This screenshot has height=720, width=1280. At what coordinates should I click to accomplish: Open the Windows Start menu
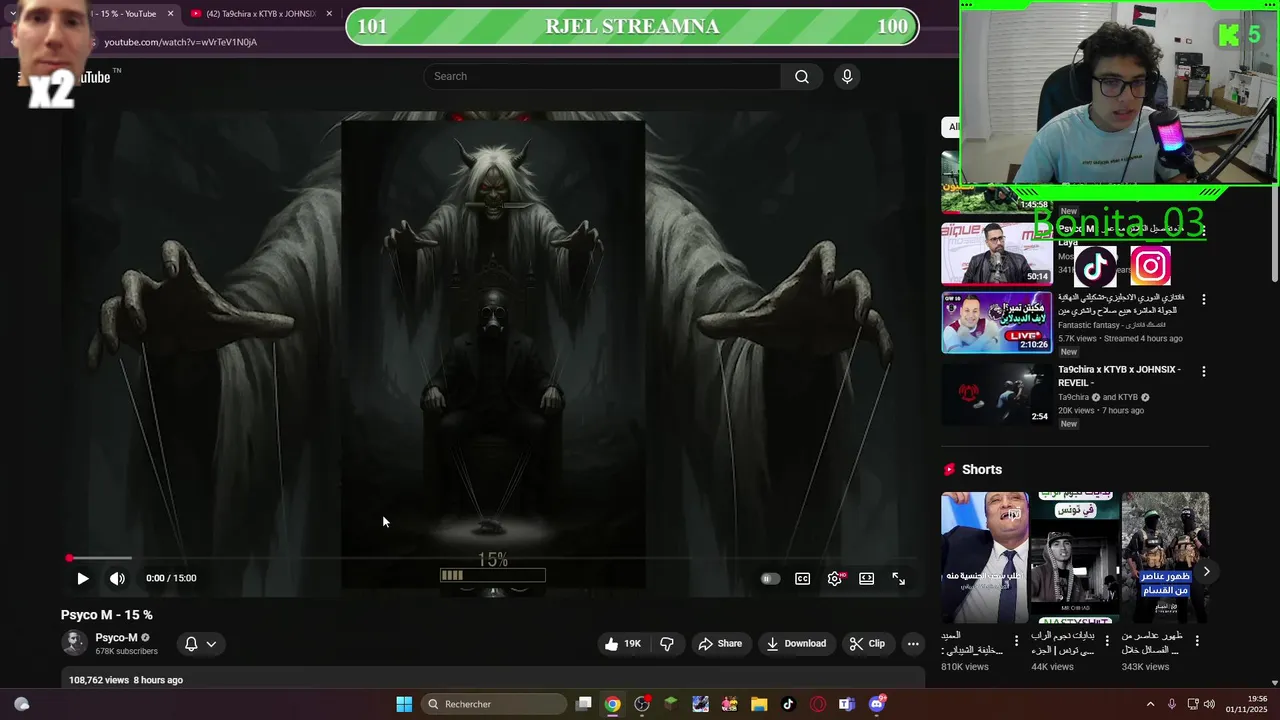pos(404,704)
